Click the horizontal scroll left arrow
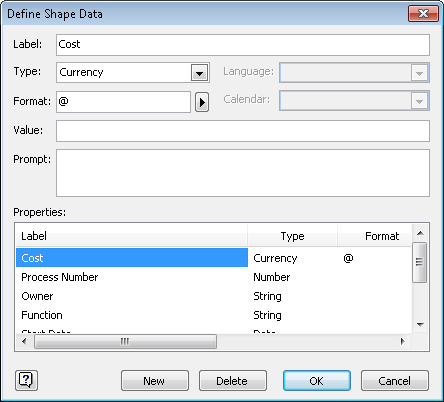The width and height of the screenshot is (444, 402). 24,341
